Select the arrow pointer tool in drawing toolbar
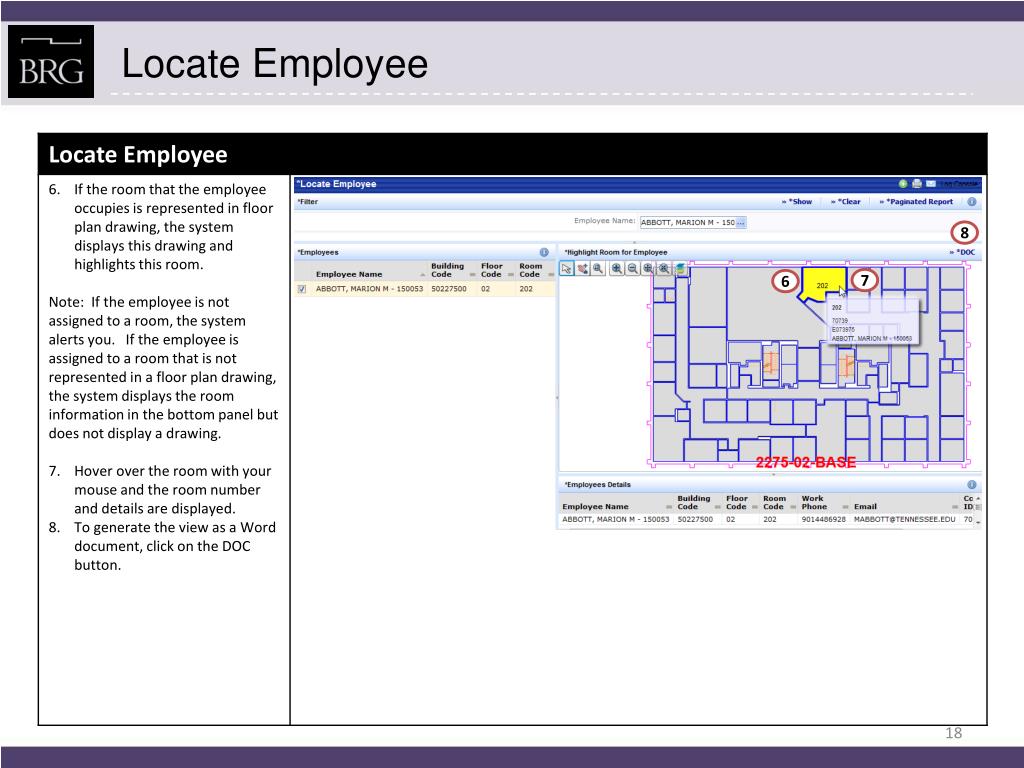The image size is (1024, 768). (566, 268)
